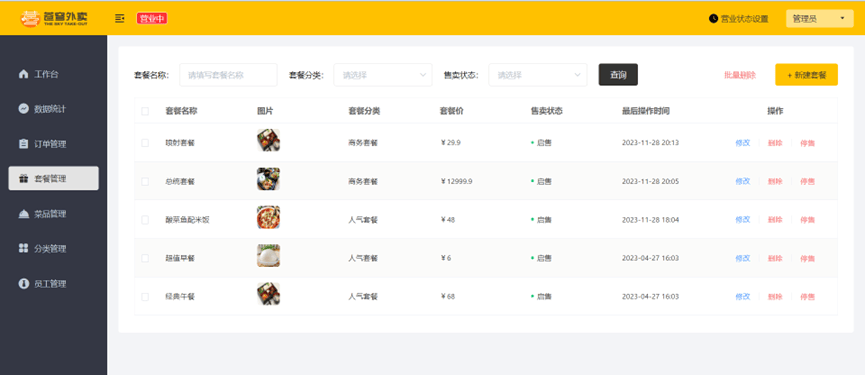Click the sidebar collapse hamburger icon
The width and height of the screenshot is (865, 375).
(120, 18)
